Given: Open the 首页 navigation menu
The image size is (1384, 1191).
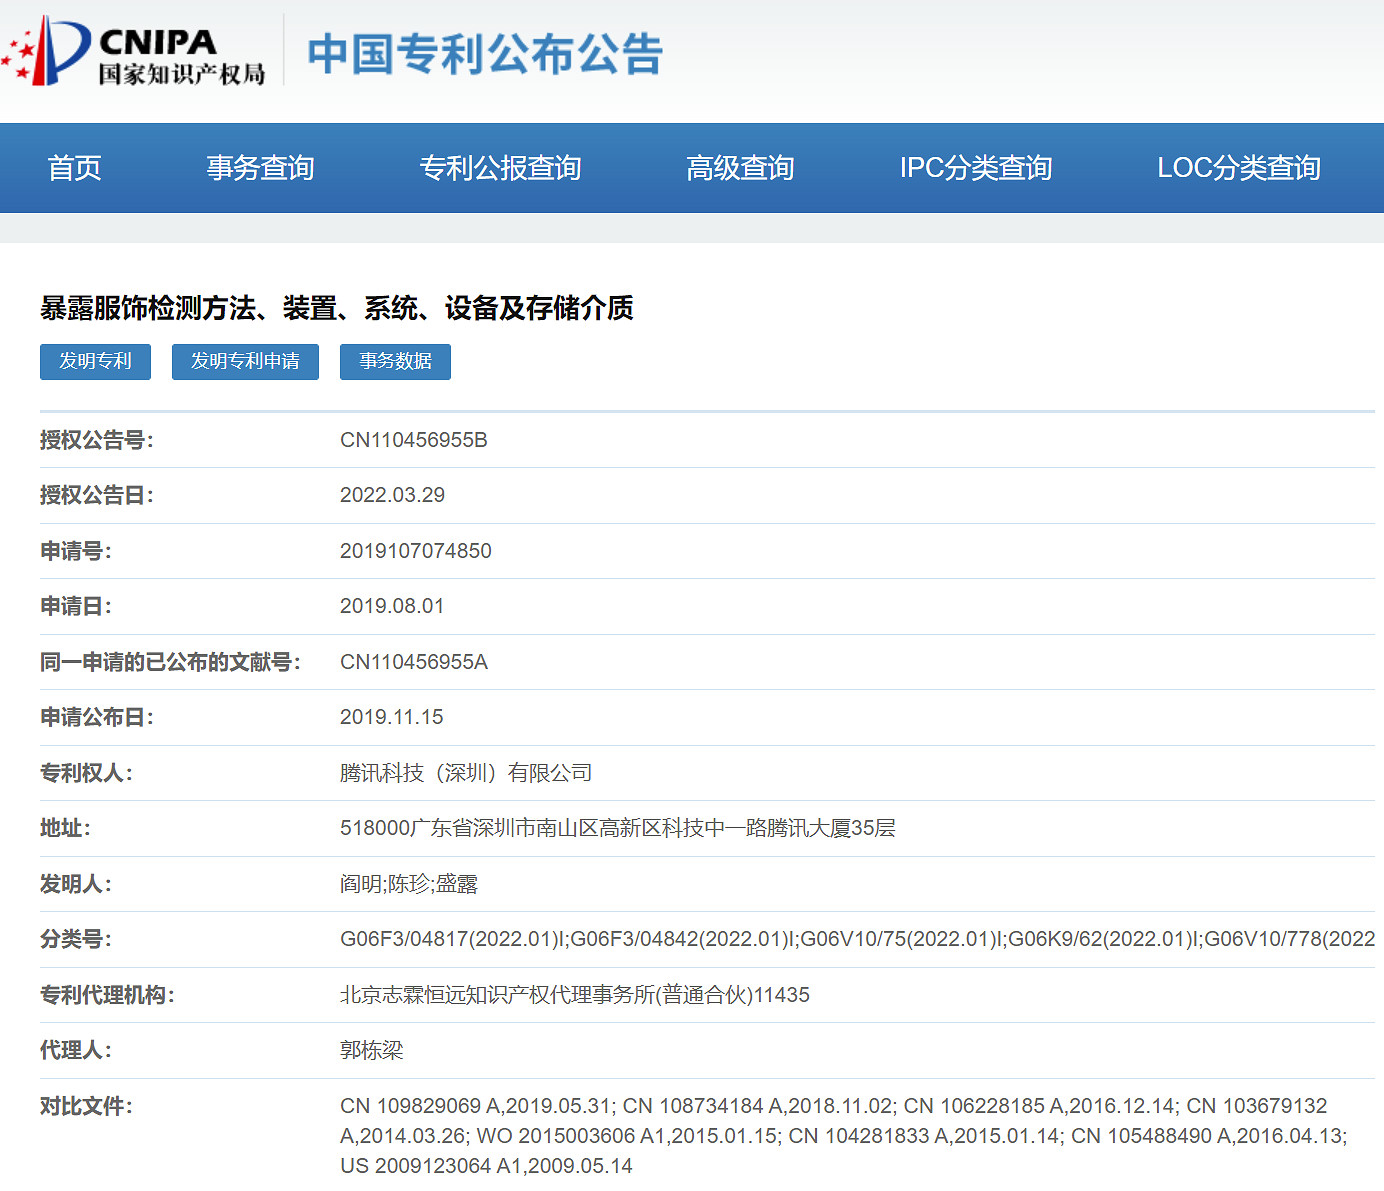Looking at the screenshot, I should pos(74,168).
